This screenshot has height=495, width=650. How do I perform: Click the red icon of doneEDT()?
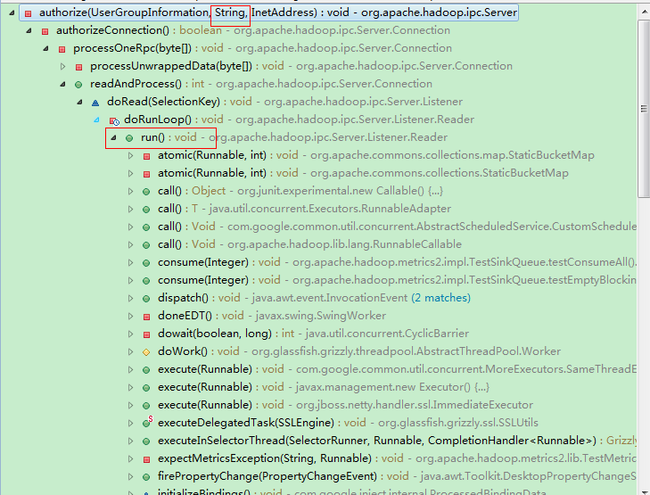pos(146,317)
